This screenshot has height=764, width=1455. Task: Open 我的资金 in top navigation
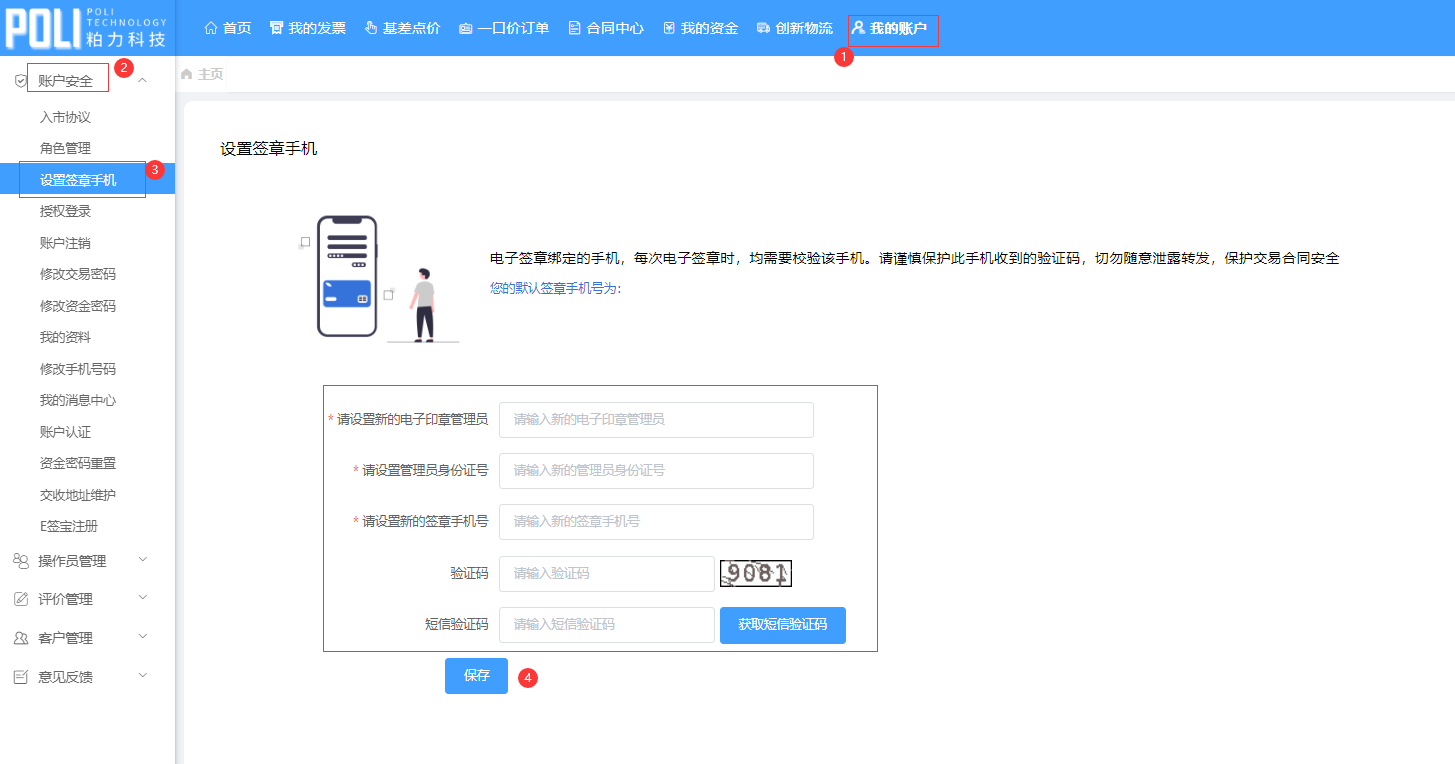pyautogui.click(x=709, y=28)
